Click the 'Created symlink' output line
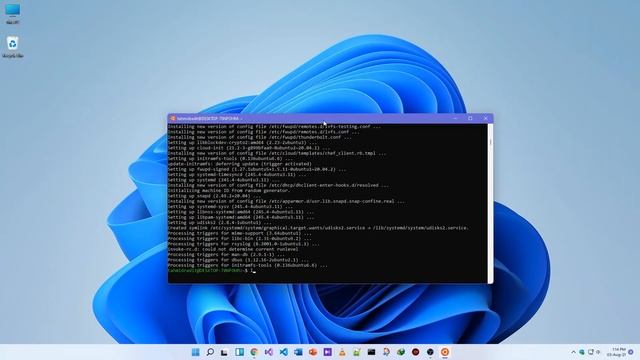This screenshot has width=640, height=360. pyautogui.click(x=318, y=228)
